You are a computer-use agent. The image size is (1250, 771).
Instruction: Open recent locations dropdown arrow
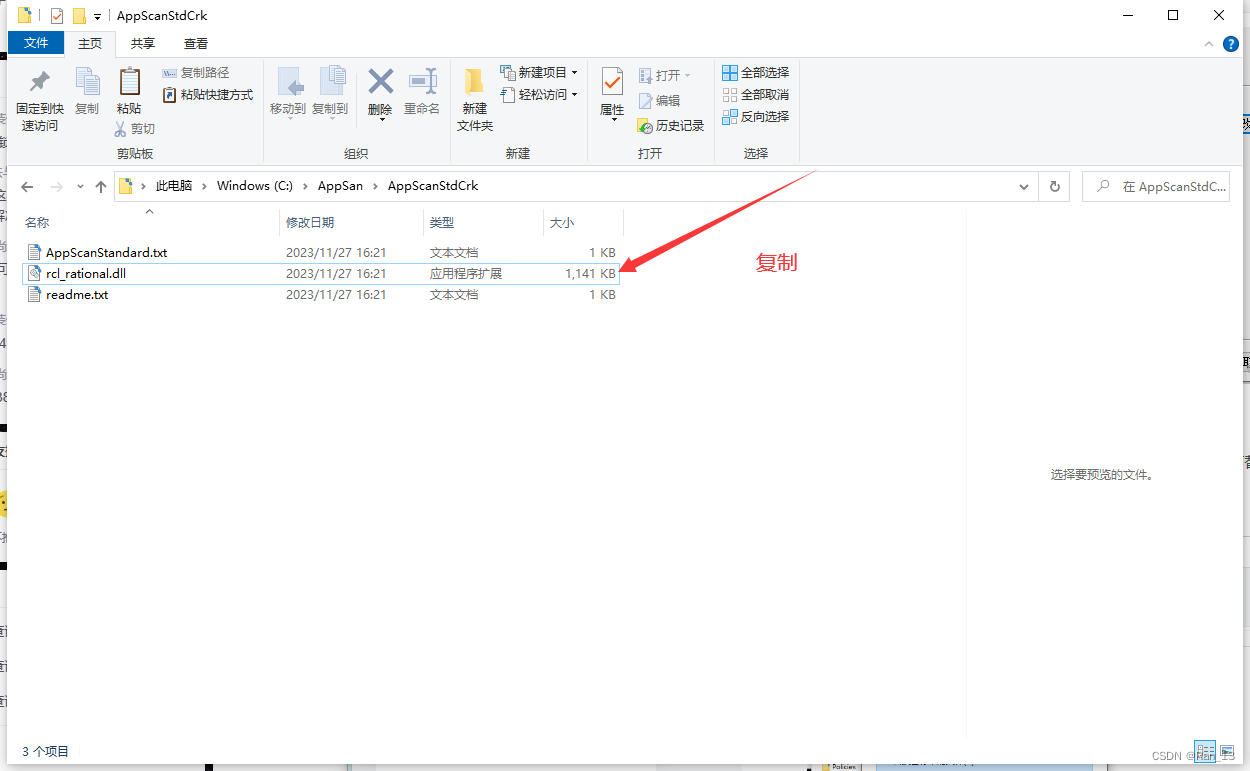(80, 187)
